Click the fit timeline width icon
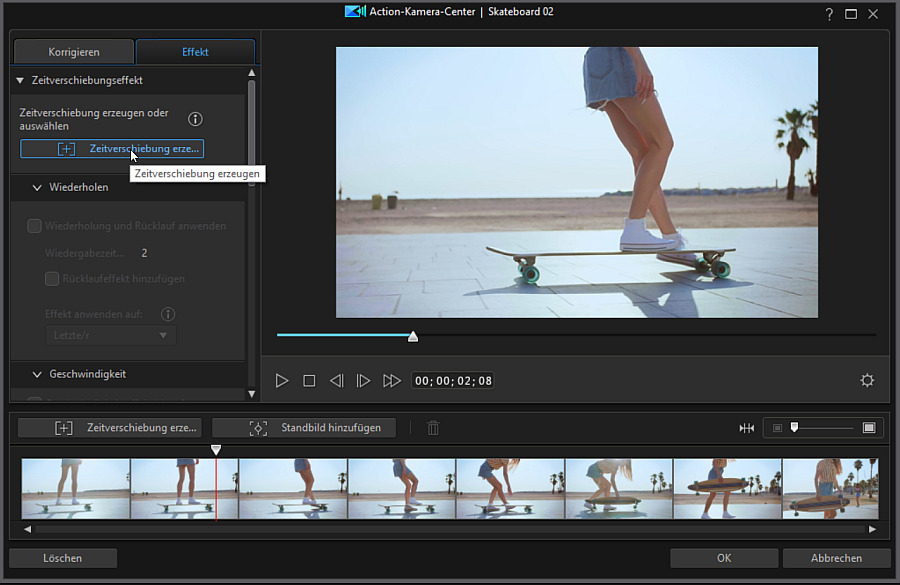This screenshot has width=900, height=585. click(746, 428)
